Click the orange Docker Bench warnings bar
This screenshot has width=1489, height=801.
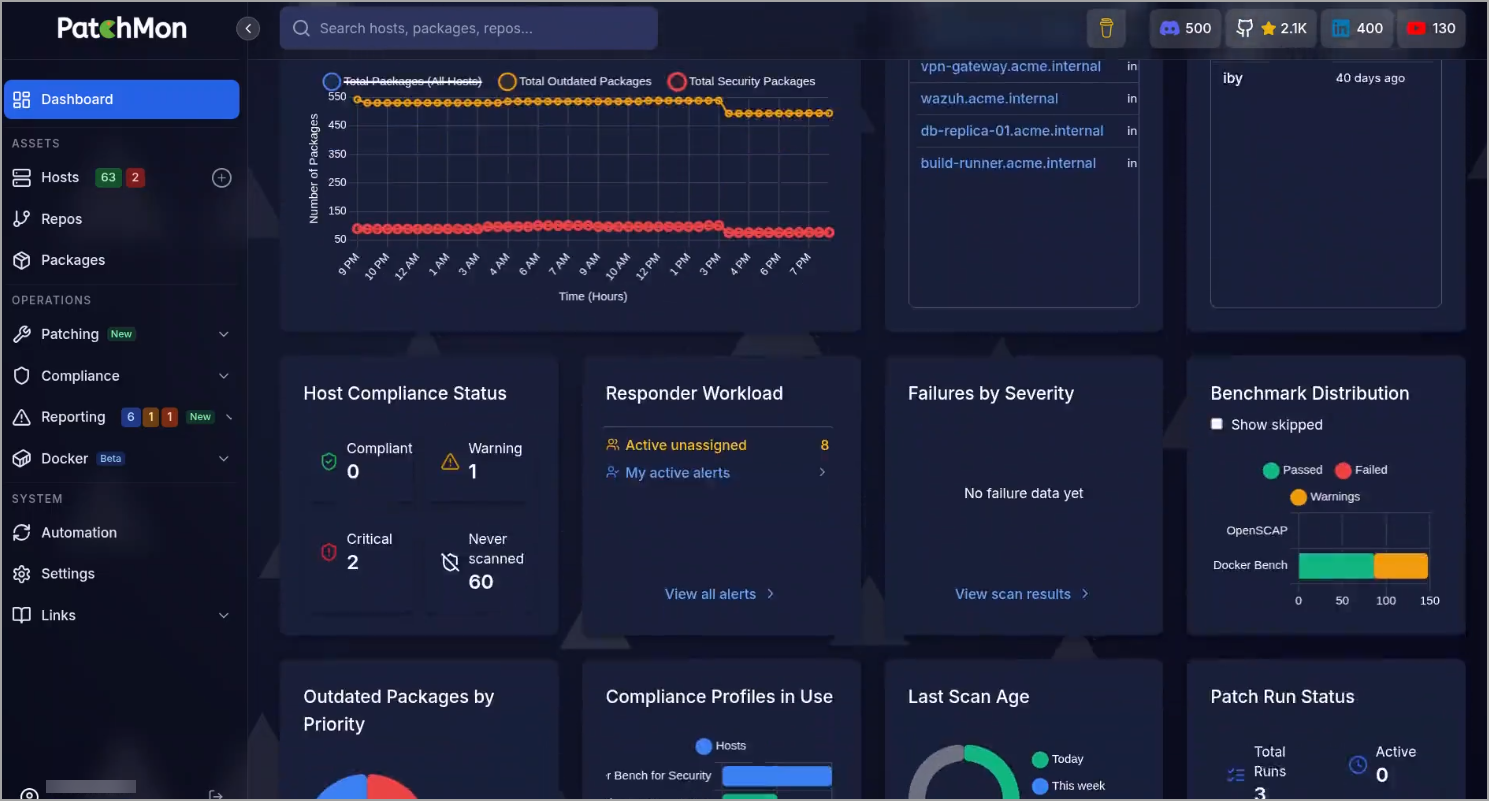[1401, 566]
